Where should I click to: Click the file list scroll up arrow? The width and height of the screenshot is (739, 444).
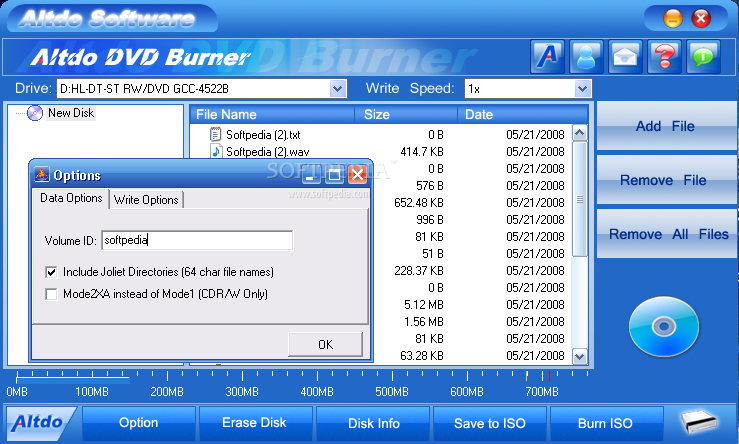pos(580,133)
